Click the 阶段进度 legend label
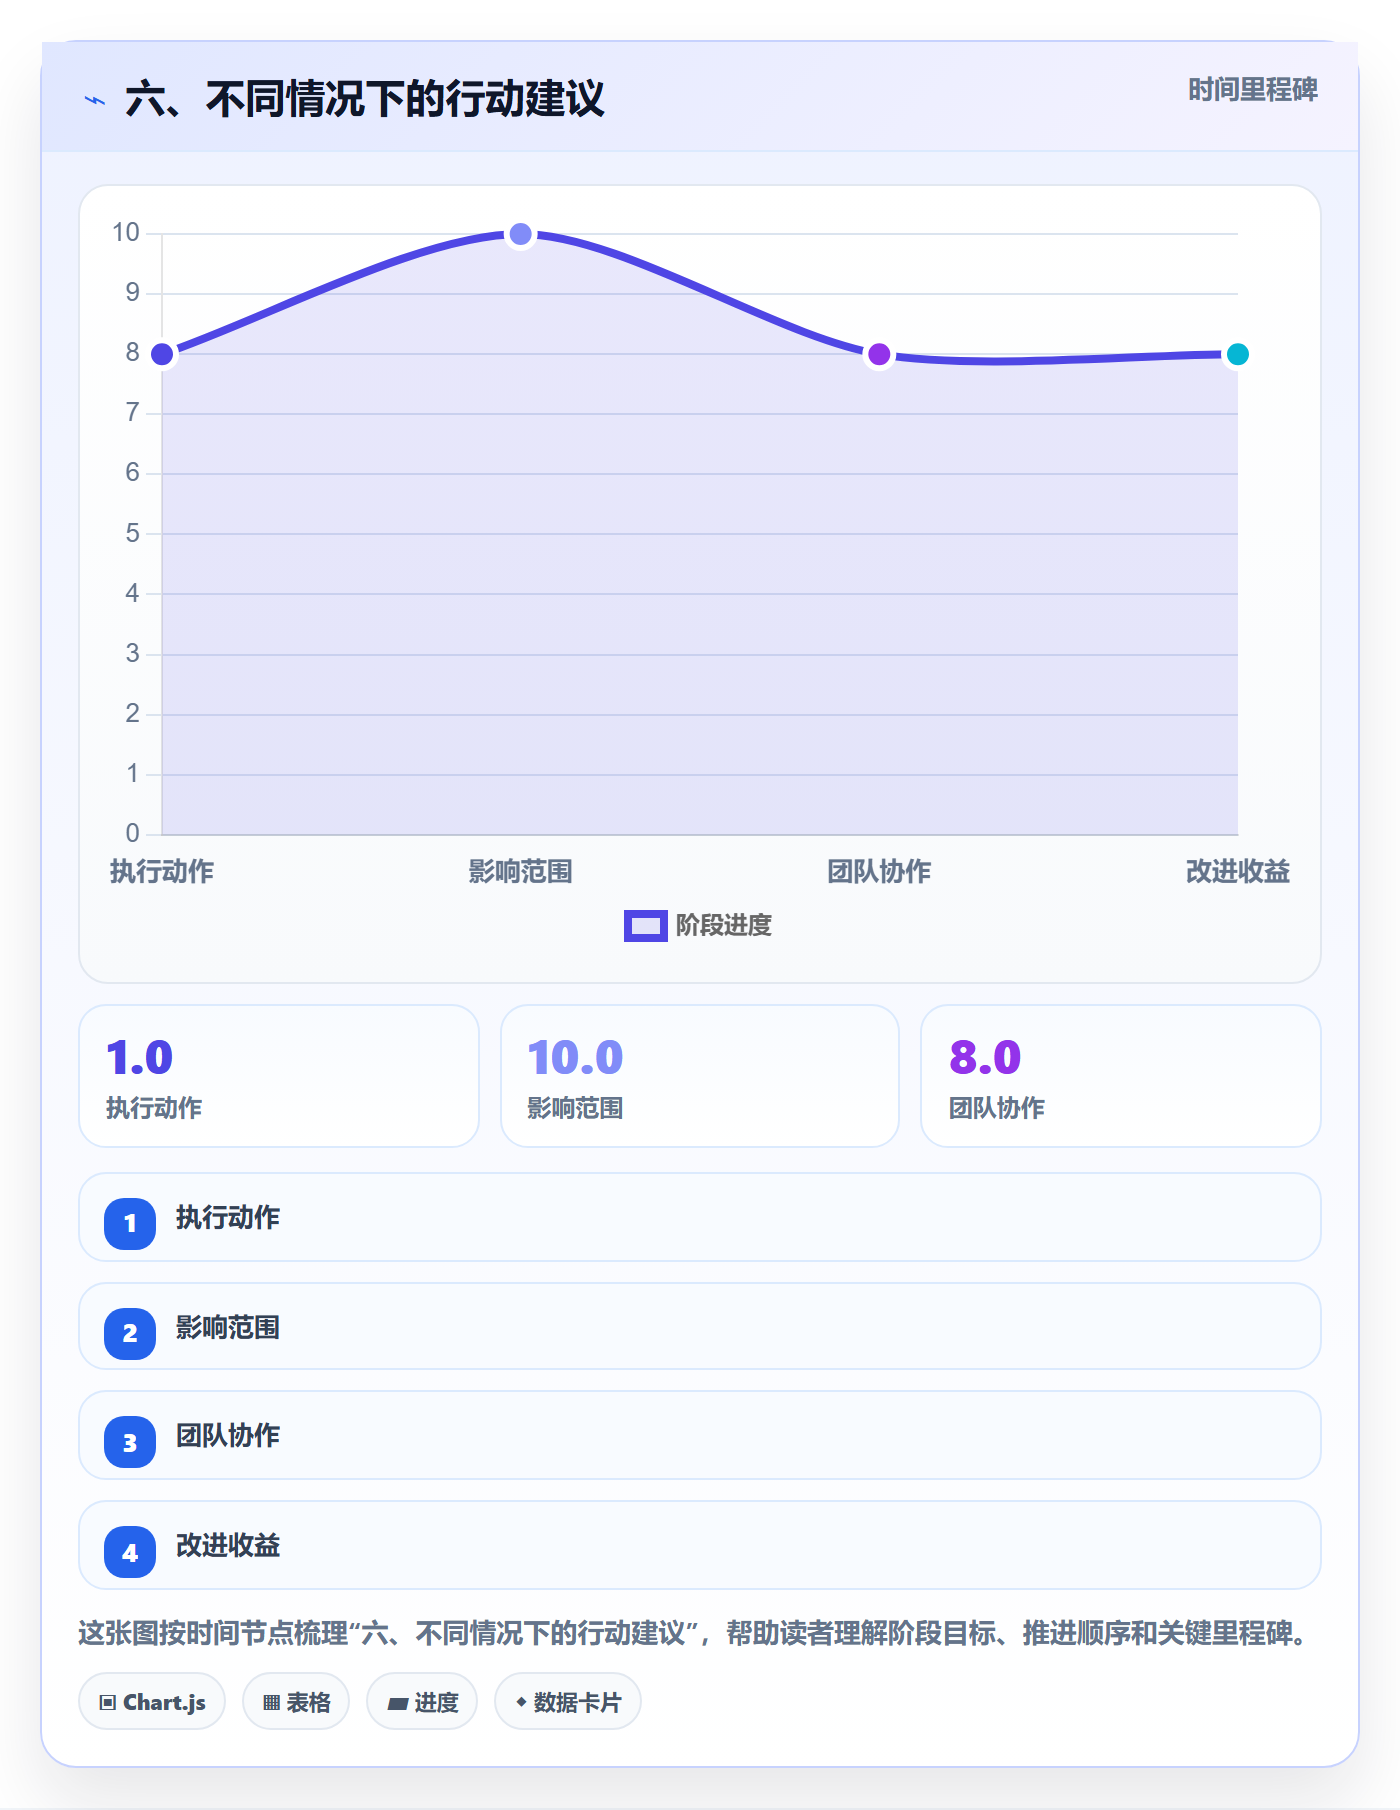The height and width of the screenshot is (1810, 1400). [x=724, y=926]
